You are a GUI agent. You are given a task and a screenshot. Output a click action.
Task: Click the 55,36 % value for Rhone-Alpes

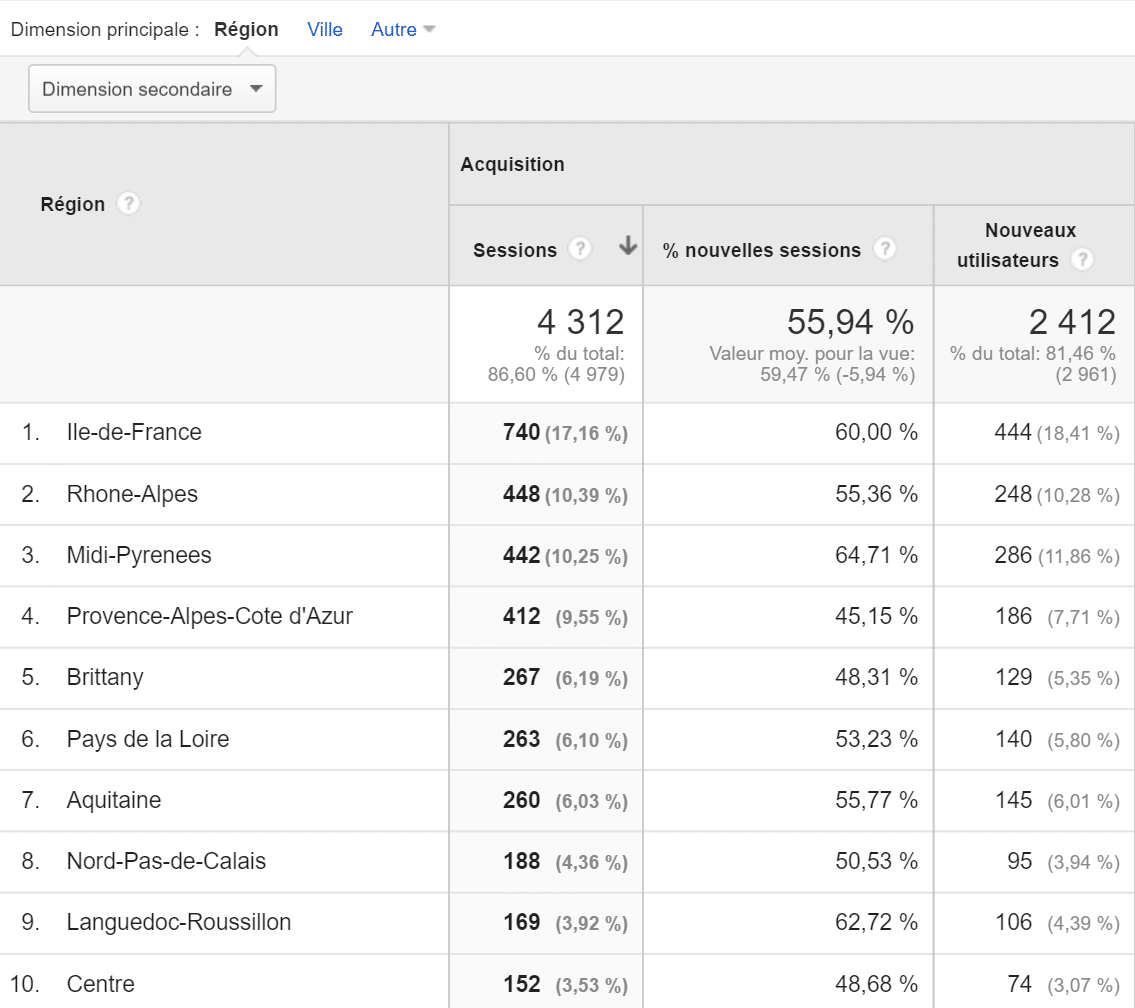(x=877, y=494)
